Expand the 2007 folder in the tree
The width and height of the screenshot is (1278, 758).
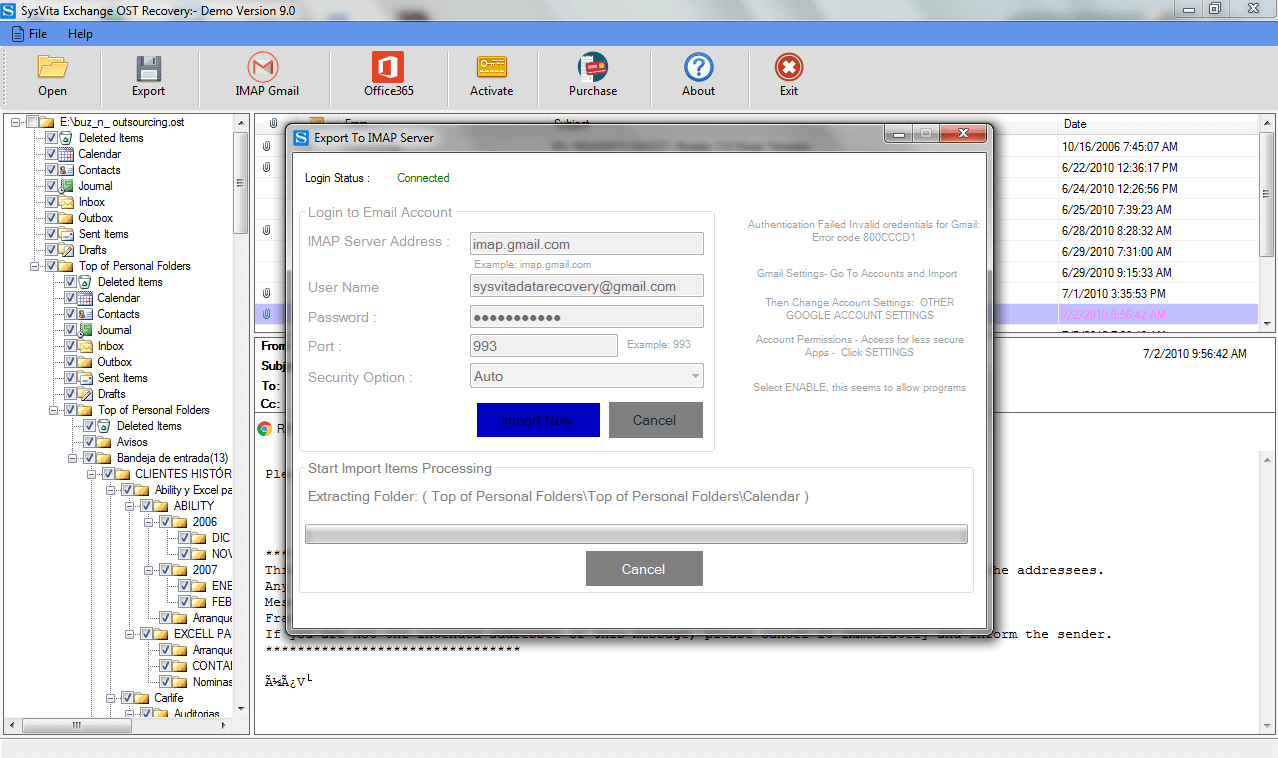coord(147,569)
